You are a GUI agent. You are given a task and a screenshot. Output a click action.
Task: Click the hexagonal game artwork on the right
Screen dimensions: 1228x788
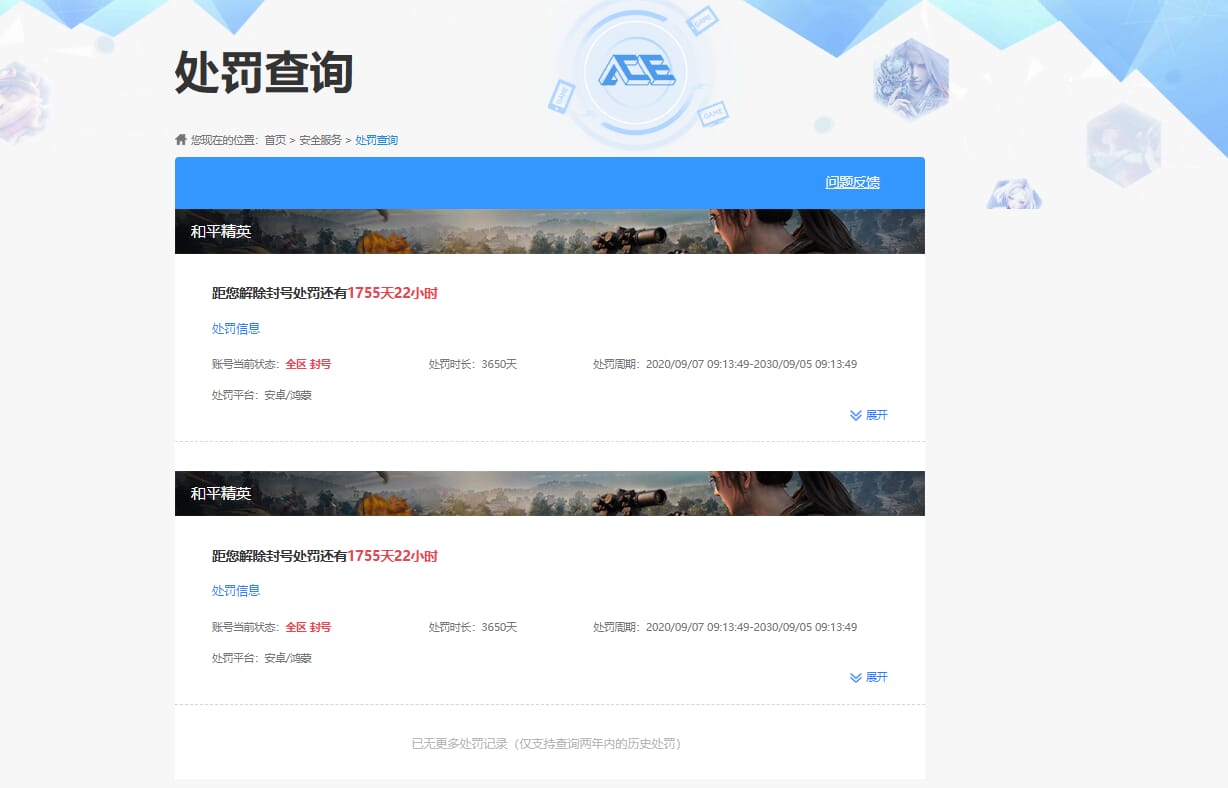click(x=1124, y=141)
